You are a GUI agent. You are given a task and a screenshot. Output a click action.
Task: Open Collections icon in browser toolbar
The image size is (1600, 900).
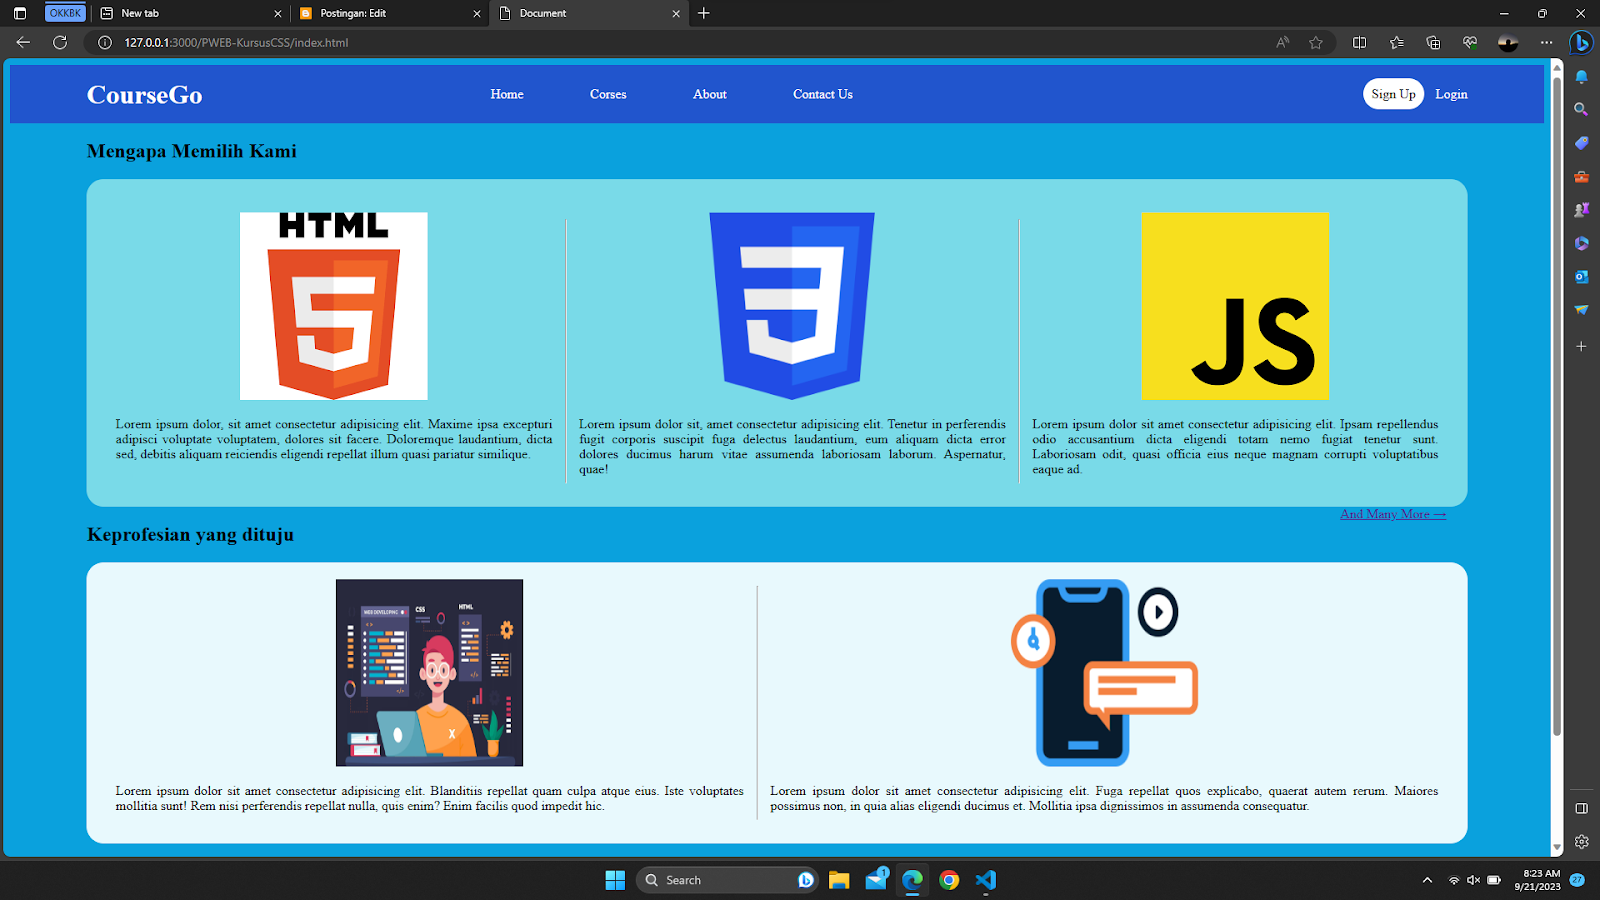[x=1433, y=42]
